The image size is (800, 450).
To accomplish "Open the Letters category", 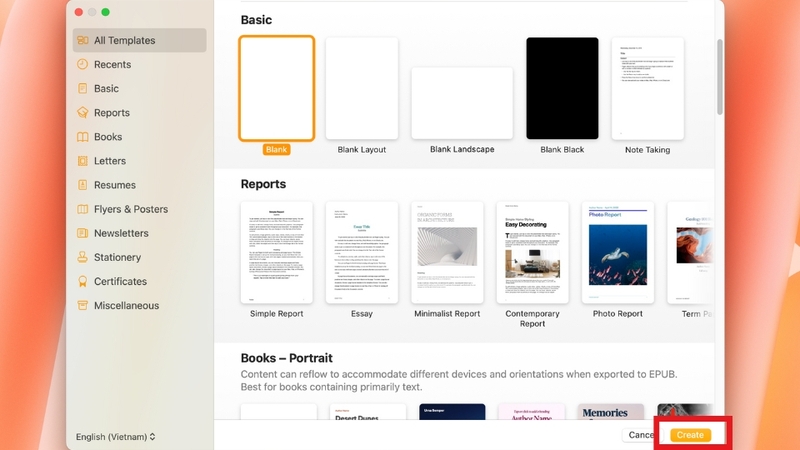I will (139, 161).
